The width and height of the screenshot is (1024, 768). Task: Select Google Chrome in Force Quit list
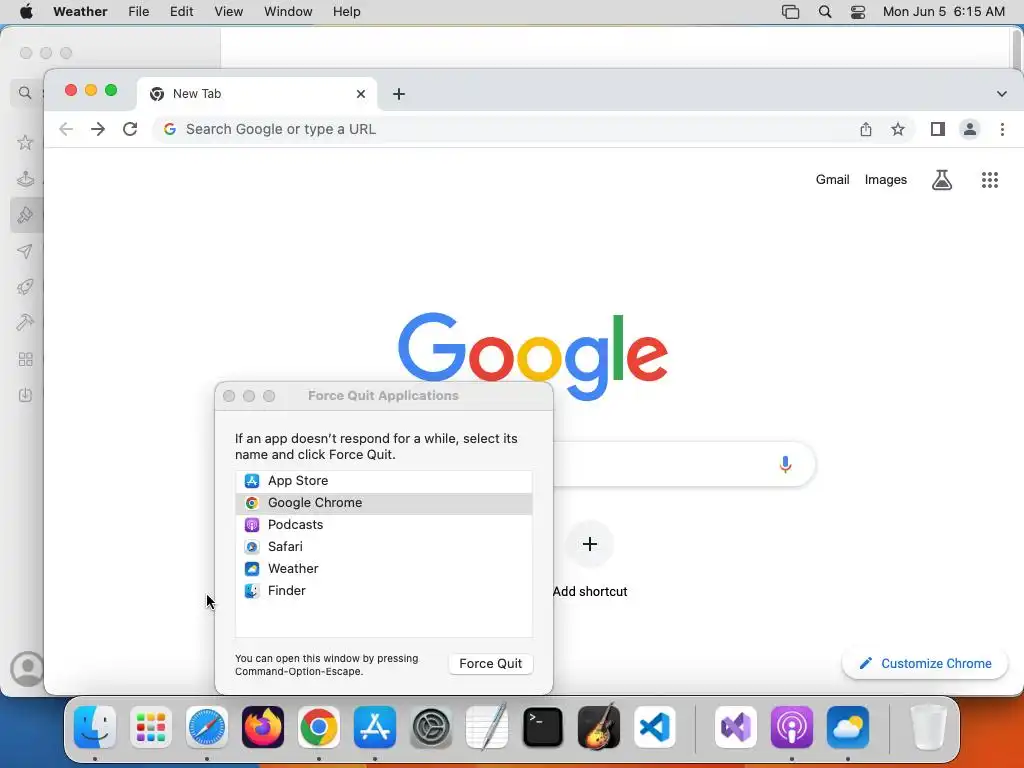point(383,503)
